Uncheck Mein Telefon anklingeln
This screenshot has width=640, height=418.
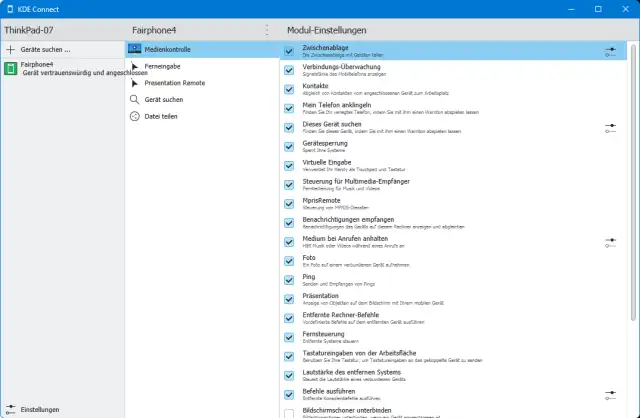point(289,109)
